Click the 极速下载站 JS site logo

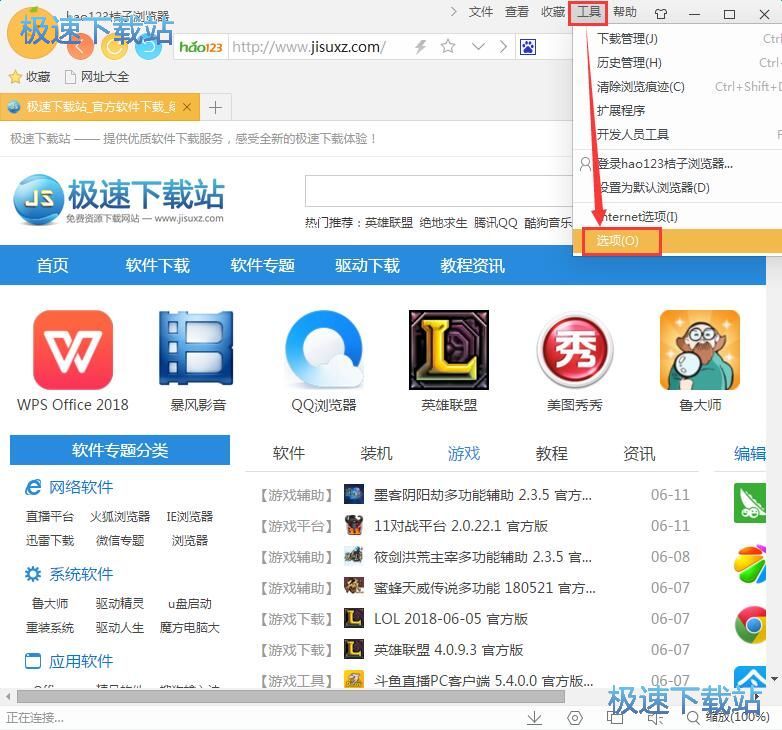119,199
